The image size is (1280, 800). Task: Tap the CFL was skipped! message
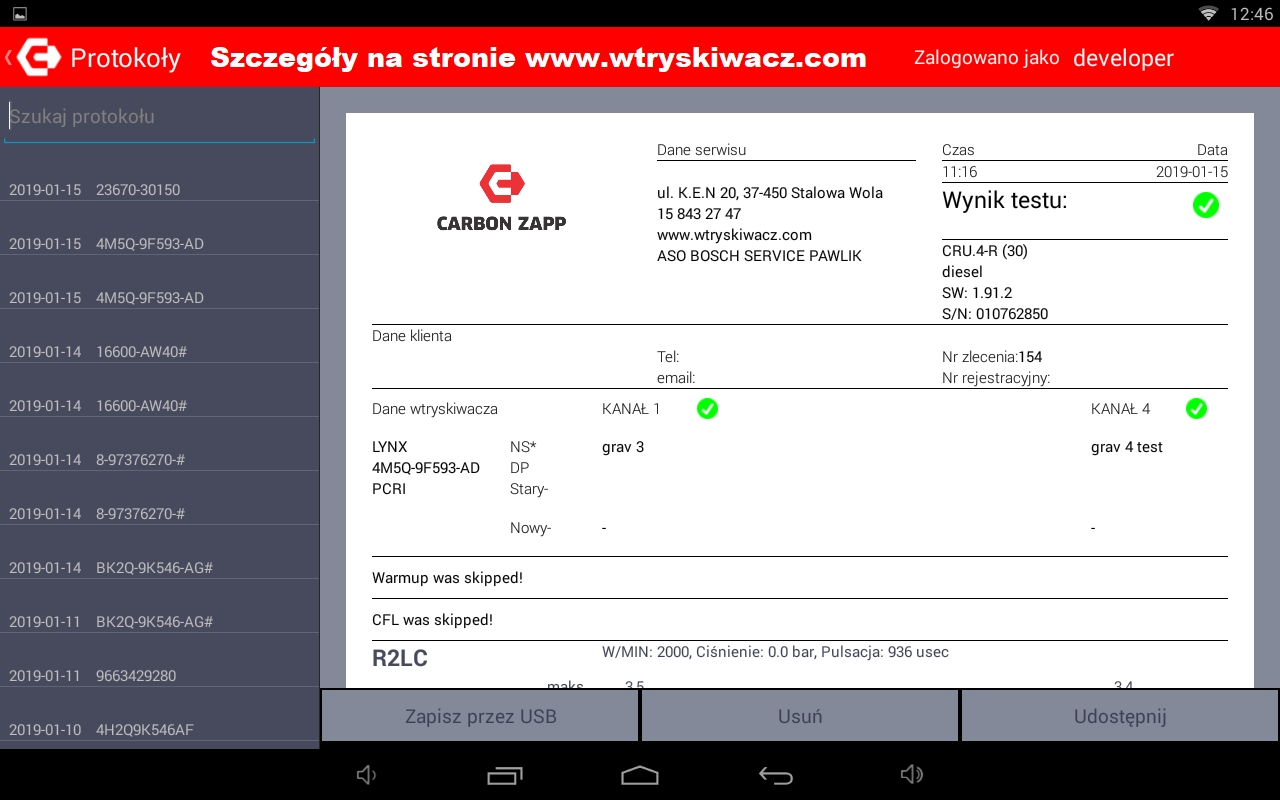click(432, 620)
